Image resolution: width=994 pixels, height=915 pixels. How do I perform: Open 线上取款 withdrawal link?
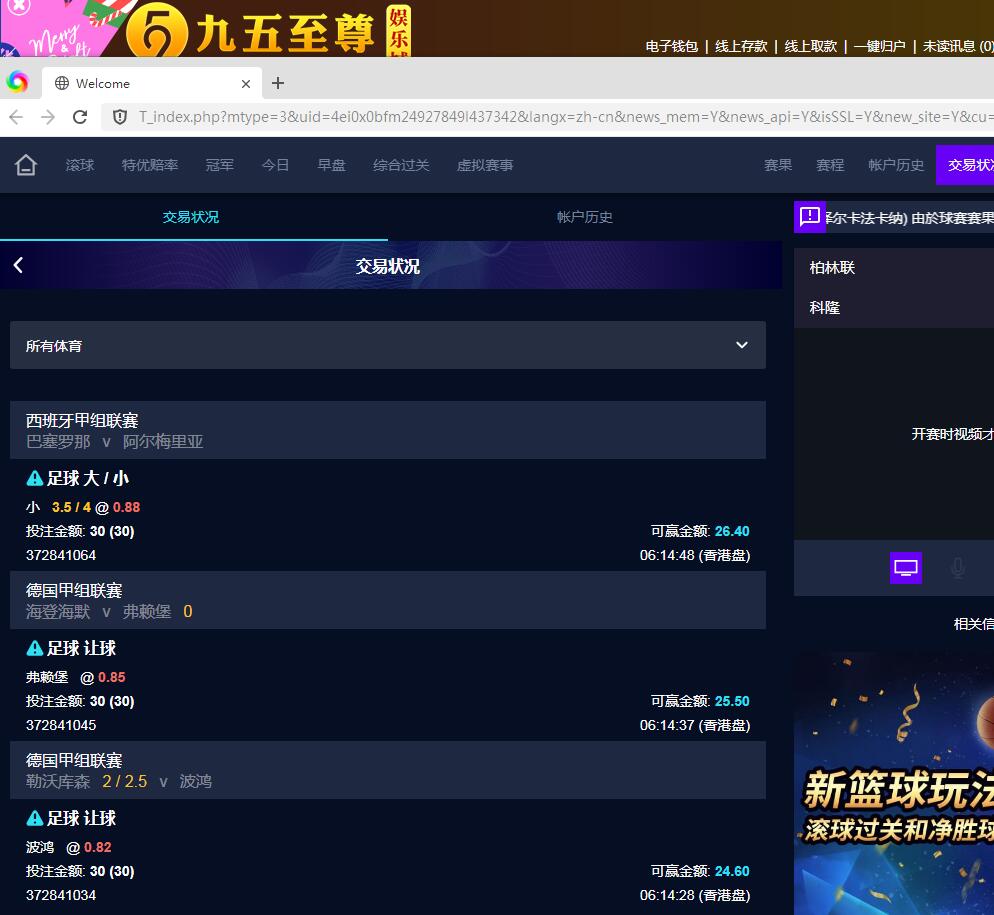[x=811, y=46]
